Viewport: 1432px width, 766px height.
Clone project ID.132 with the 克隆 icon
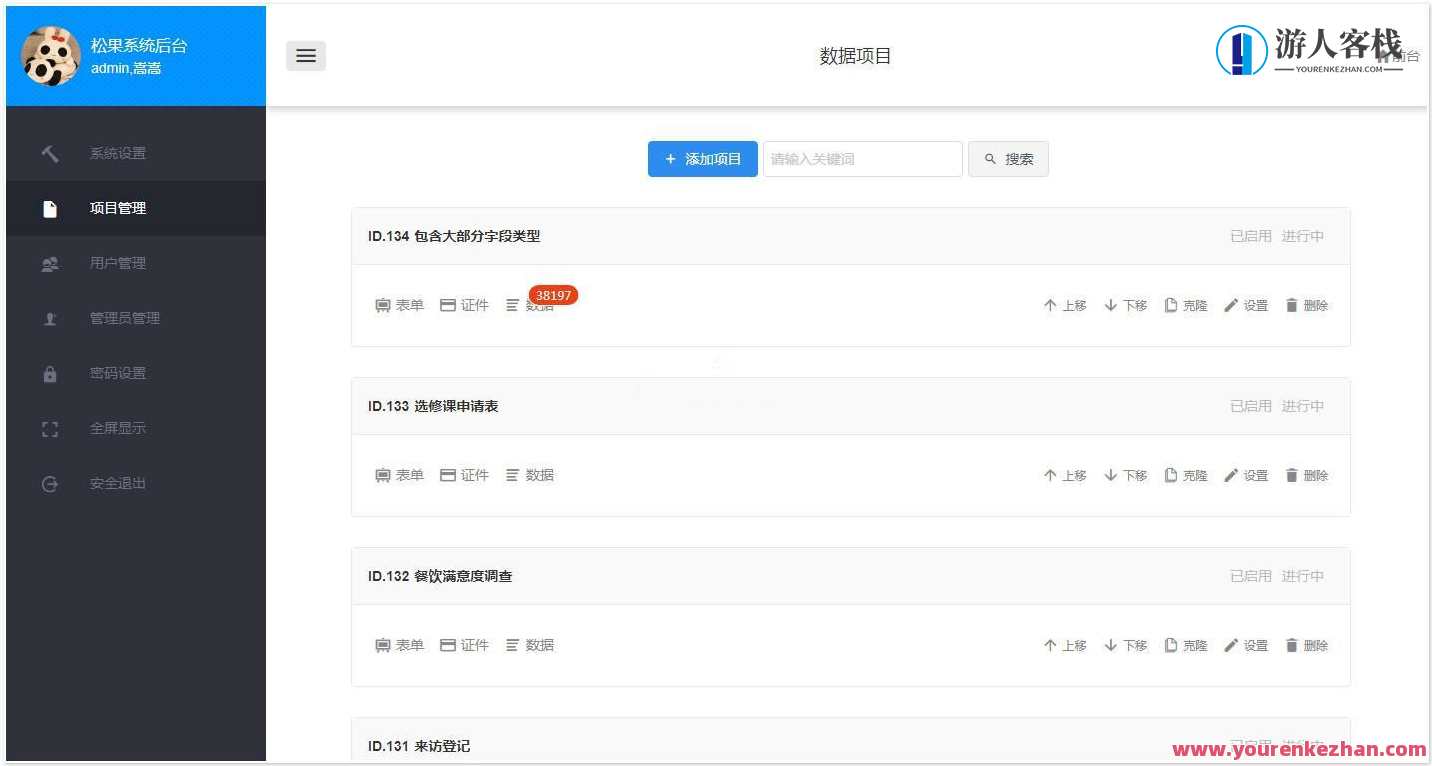[x=1185, y=645]
